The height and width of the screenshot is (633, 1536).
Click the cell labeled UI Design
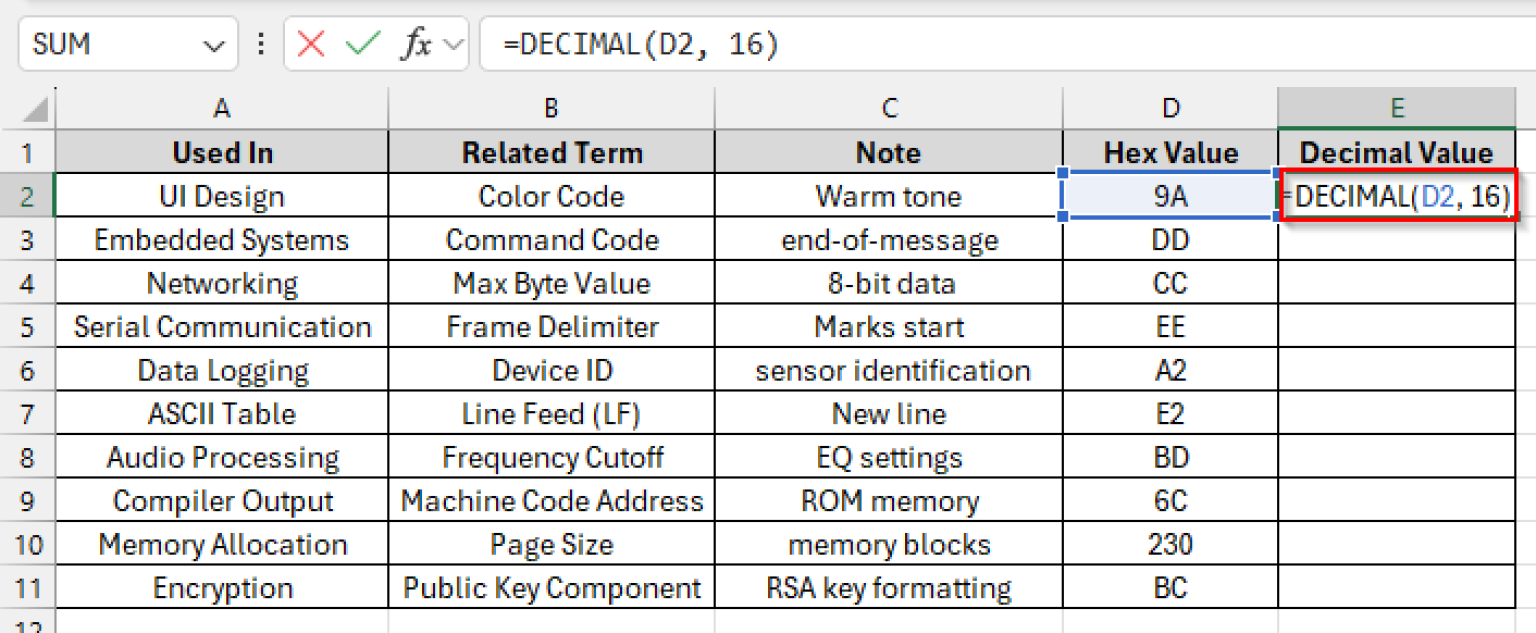(222, 196)
